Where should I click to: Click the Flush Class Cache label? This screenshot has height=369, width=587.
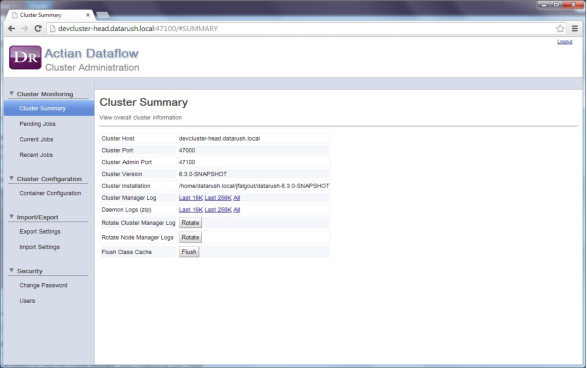point(127,252)
